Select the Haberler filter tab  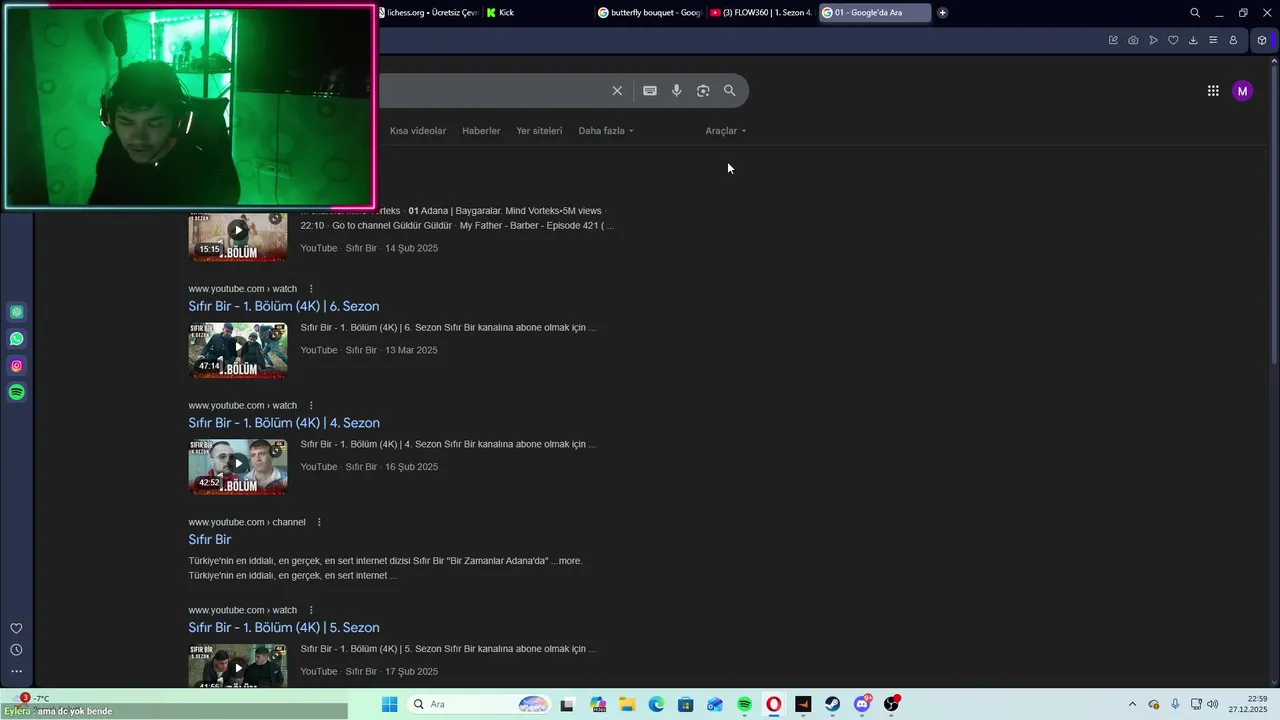tap(481, 131)
